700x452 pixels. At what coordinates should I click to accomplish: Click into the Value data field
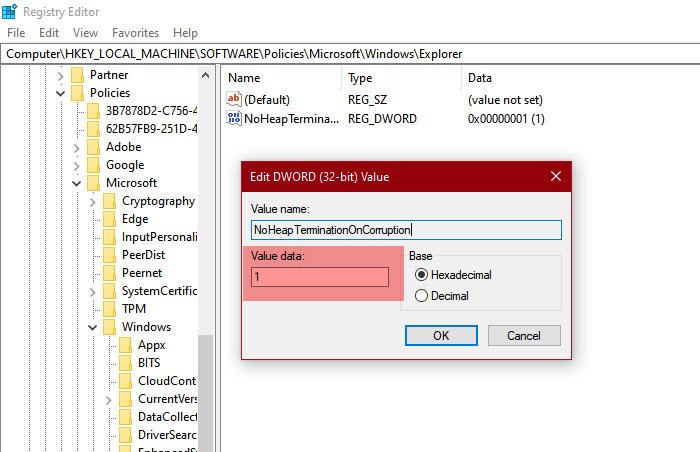point(320,277)
